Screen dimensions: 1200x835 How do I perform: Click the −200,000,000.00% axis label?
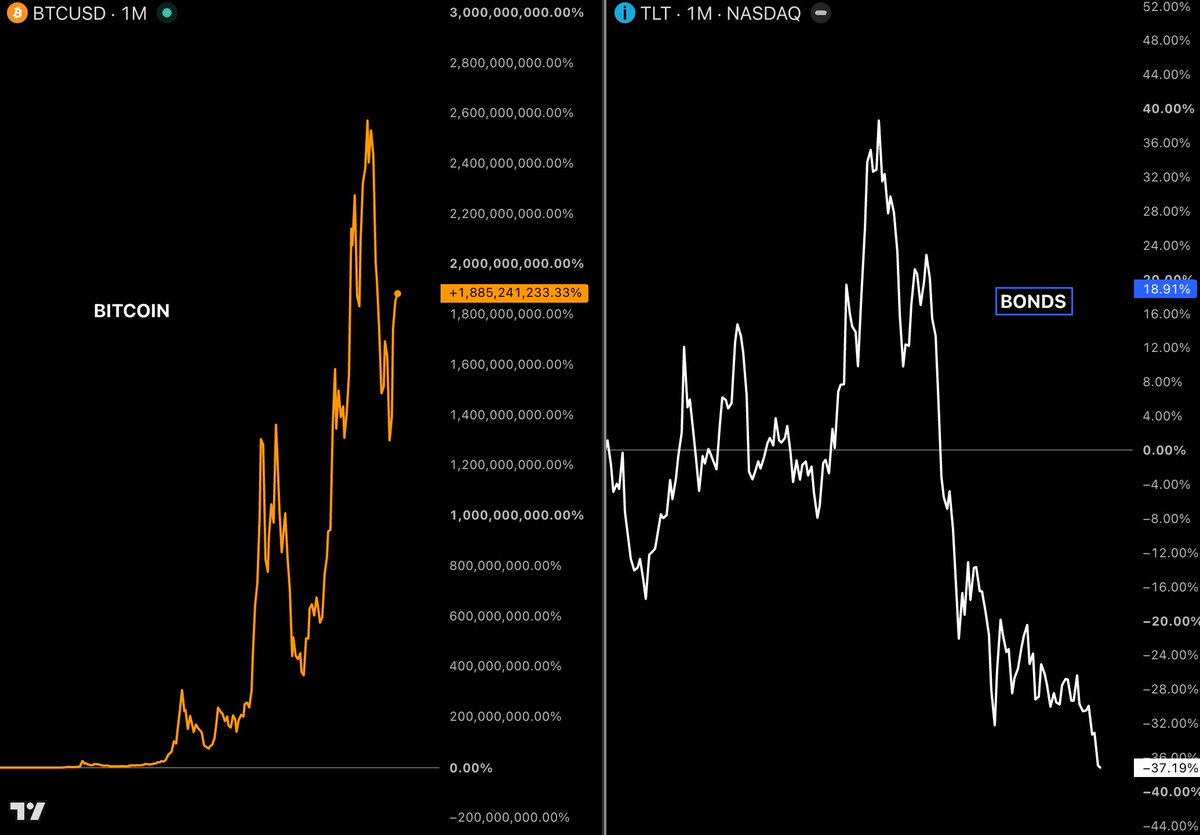[509, 817]
